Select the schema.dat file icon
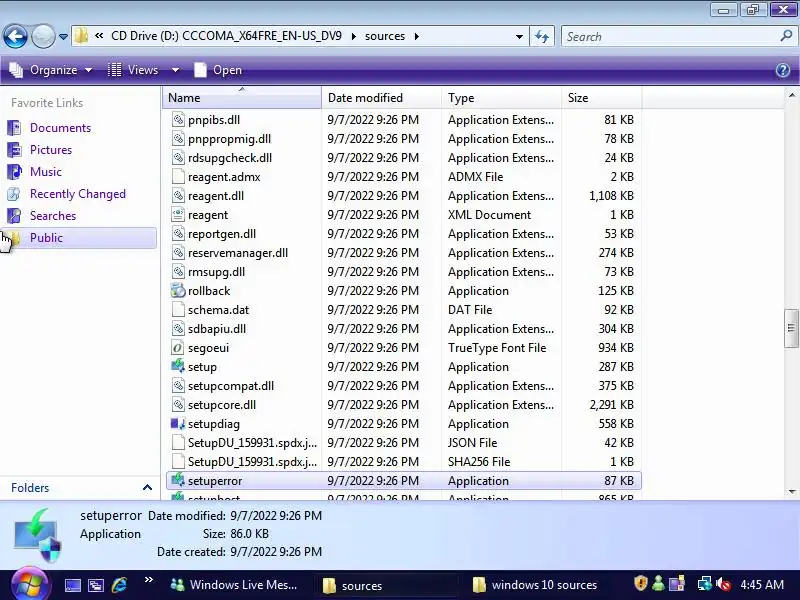This screenshot has width=800, height=600. pyautogui.click(x=178, y=309)
